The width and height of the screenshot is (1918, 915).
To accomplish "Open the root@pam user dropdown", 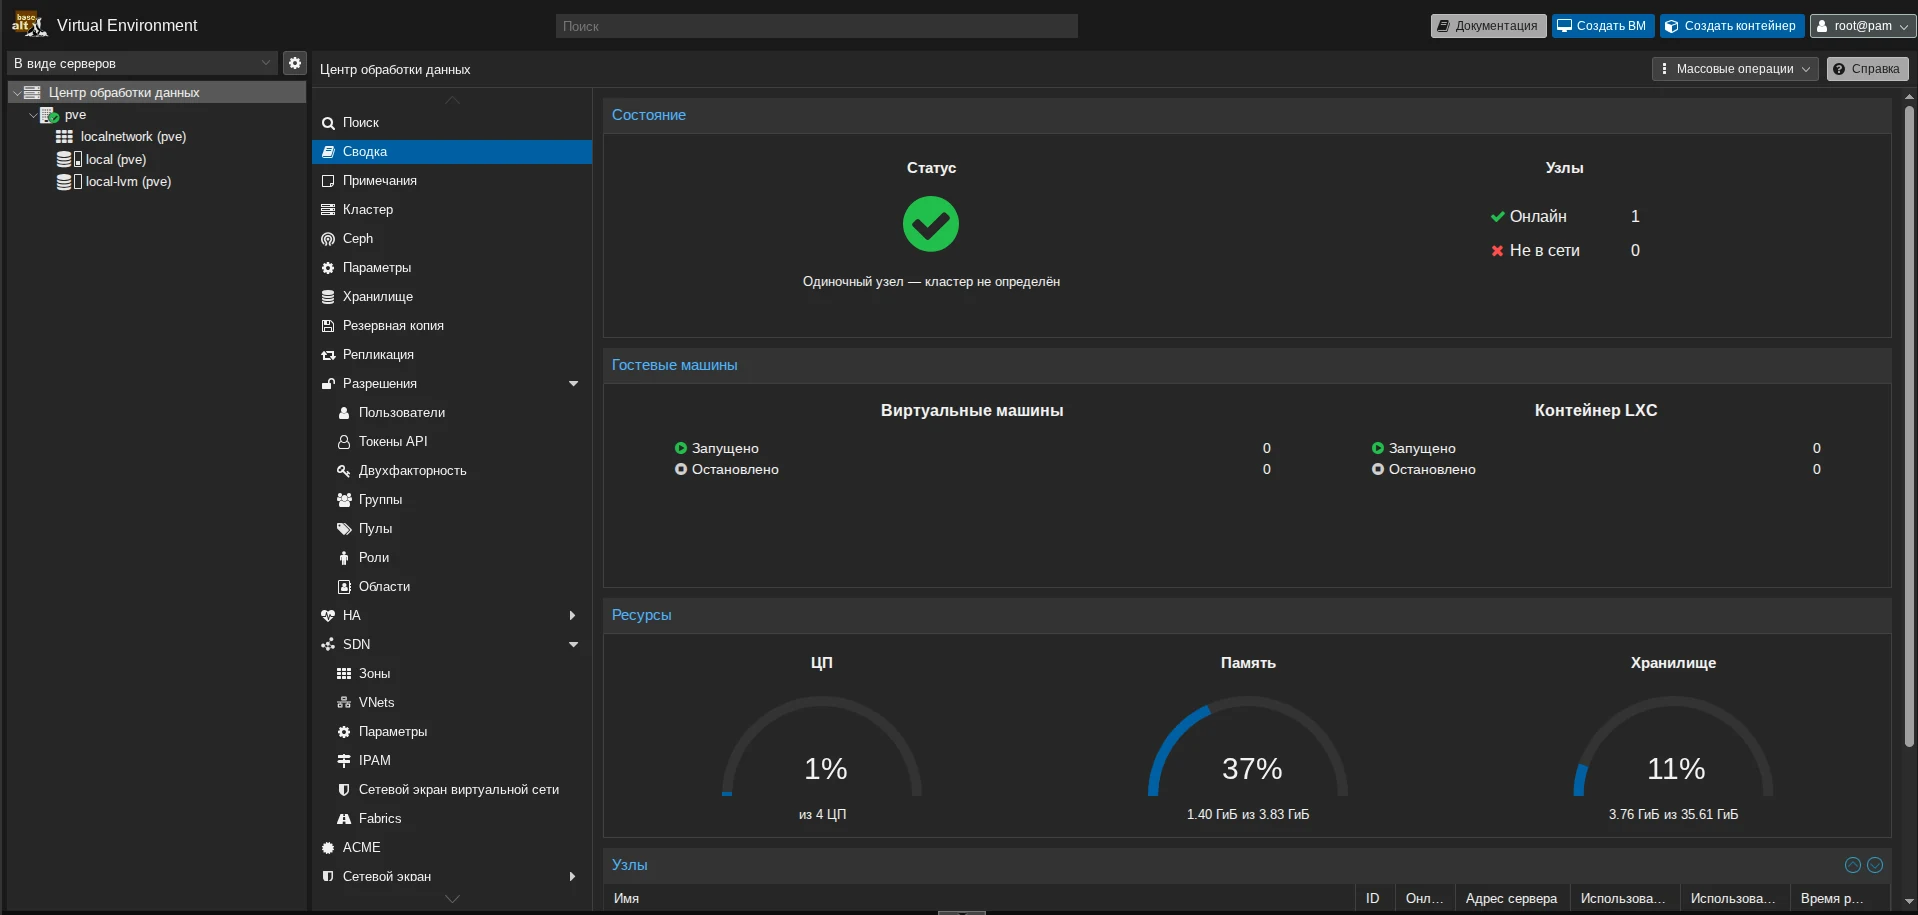I will tap(1862, 26).
